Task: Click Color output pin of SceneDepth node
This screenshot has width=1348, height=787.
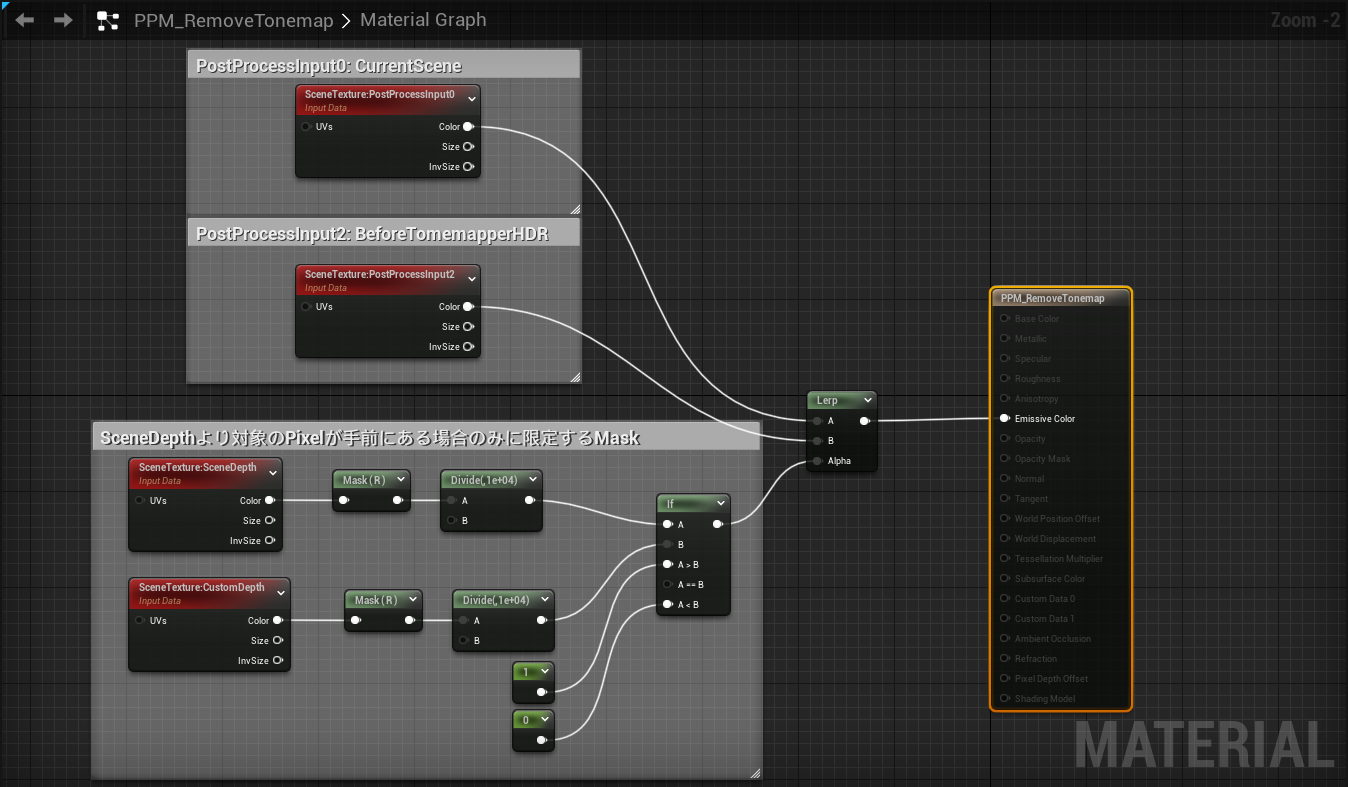Action: [269, 501]
